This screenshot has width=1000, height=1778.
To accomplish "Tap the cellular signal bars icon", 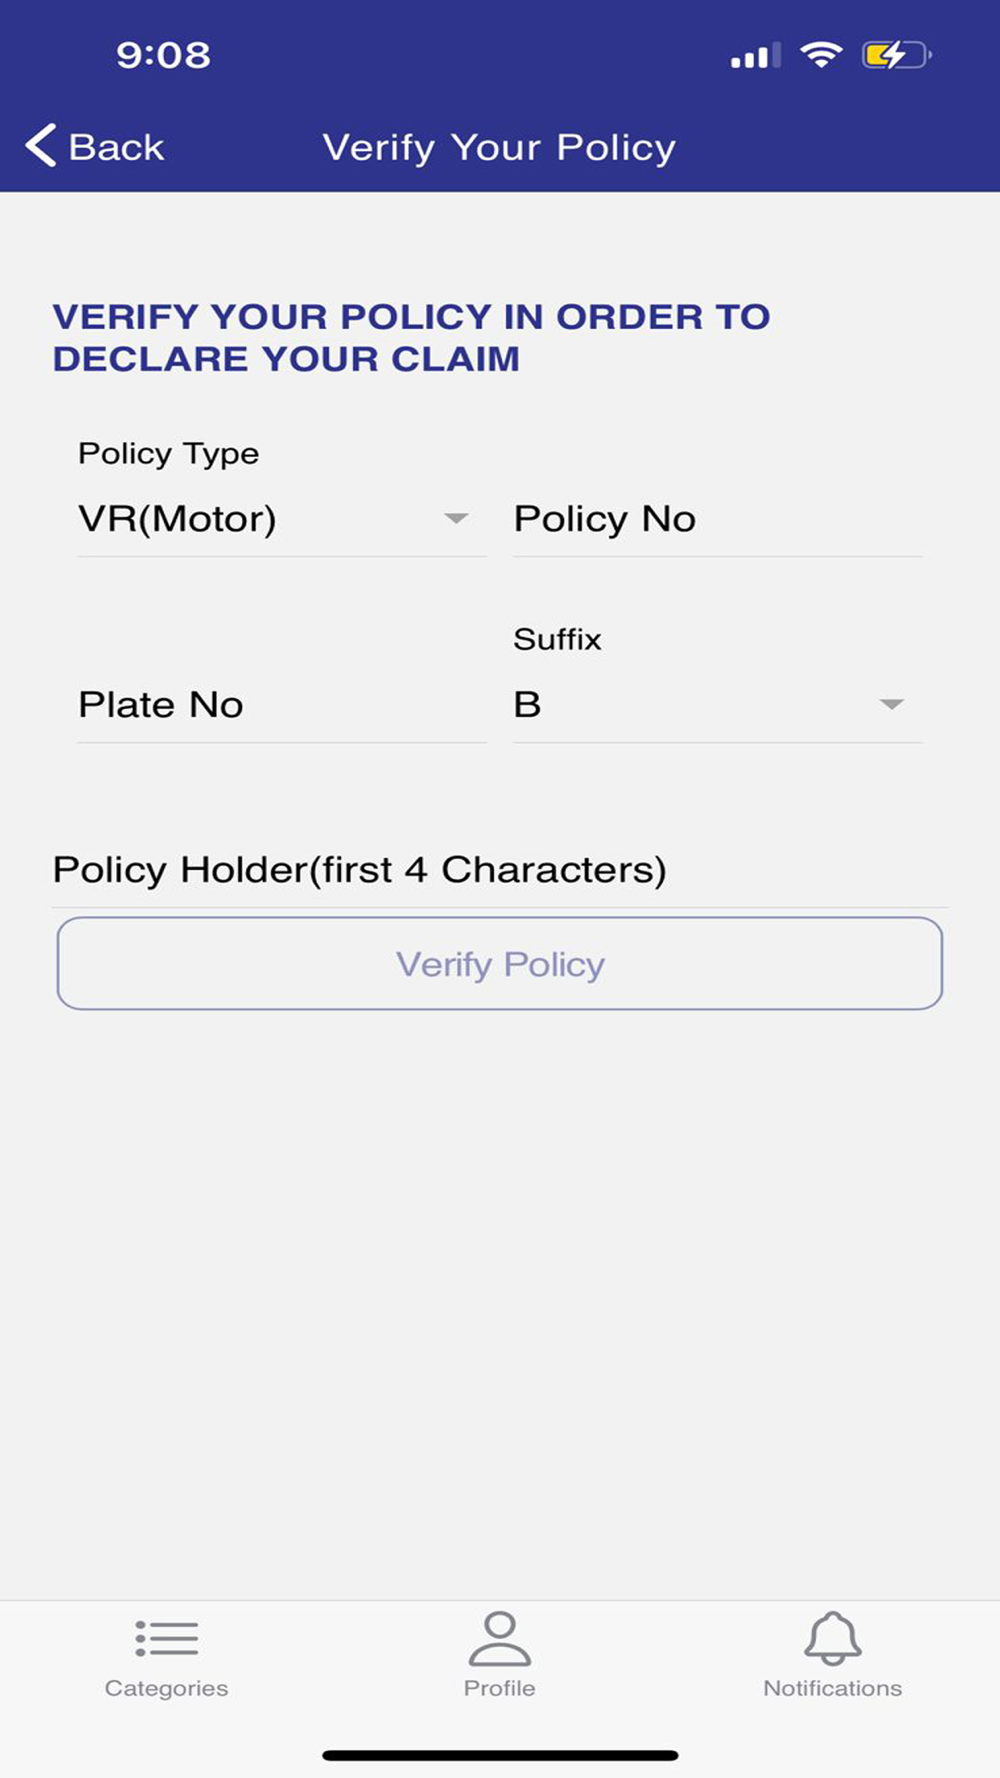I will [x=756, y=56].
